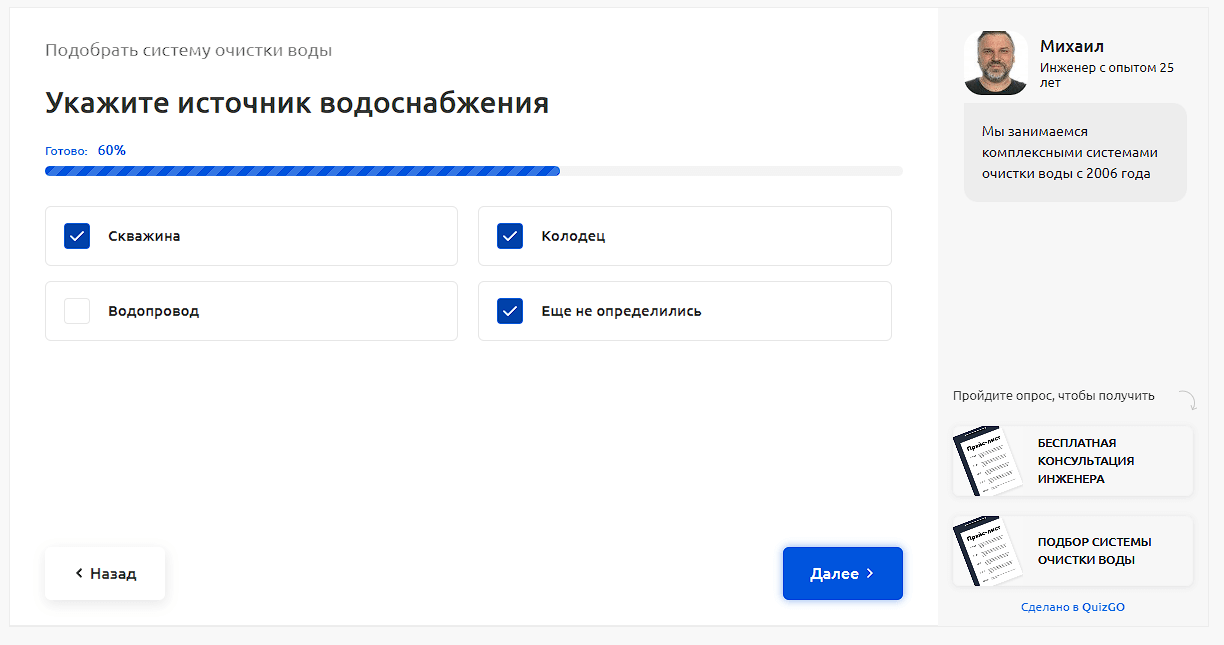Screen dimensions: 1224x645
Task: Click the price-list icon beside Бесплатная консультация
Action: point(987,462)
